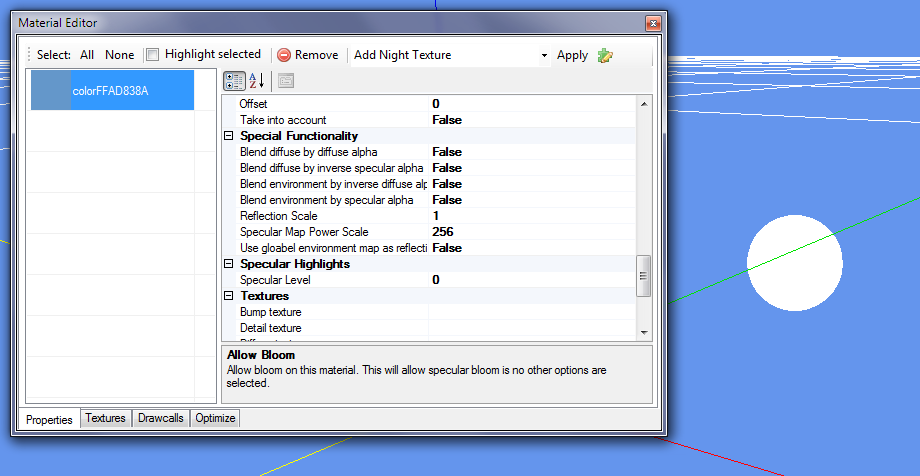The width and height of the screenshot is (920, 476).
Task: Collapse the Specular Highlights category
Action: pyautogui.click(x=229, y=264)
